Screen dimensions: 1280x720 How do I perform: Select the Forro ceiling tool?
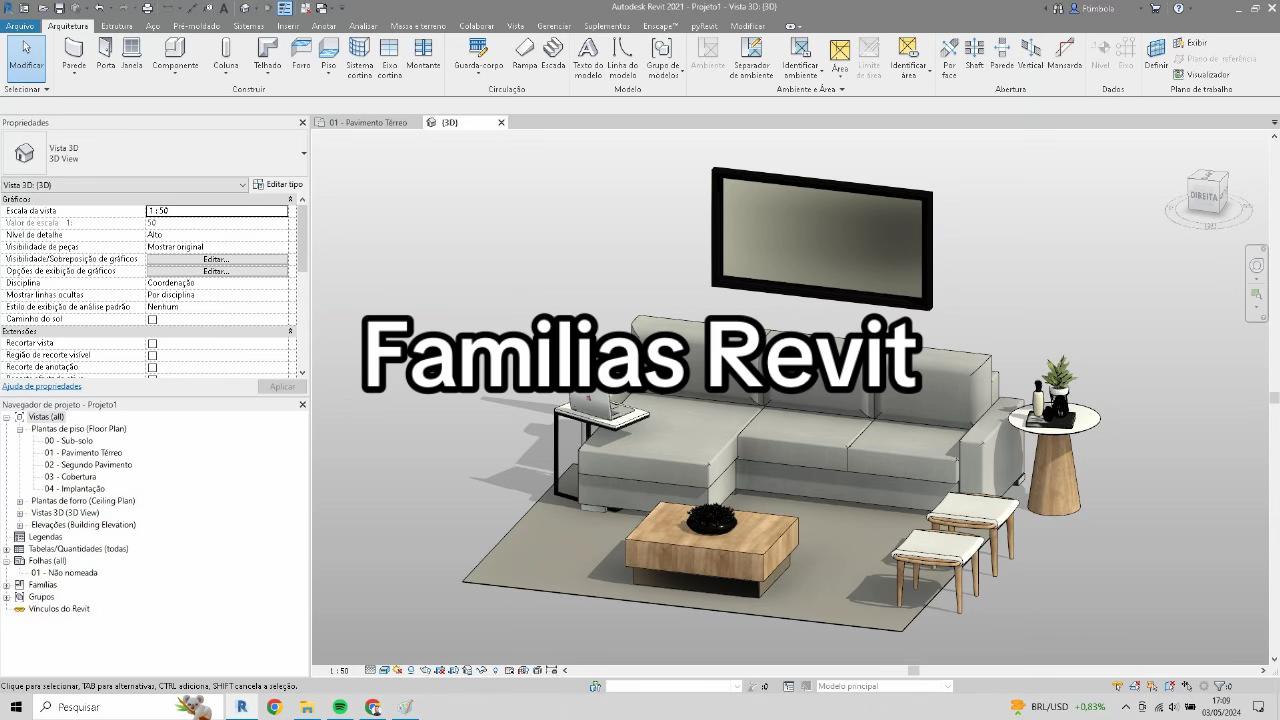coord(301,54)
